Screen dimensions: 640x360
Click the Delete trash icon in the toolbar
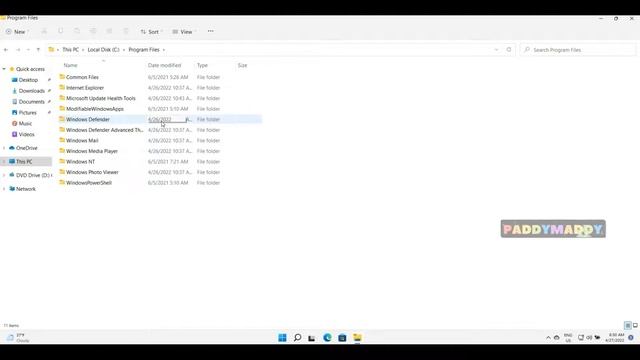pyautogui.click(x=126, y=31)
